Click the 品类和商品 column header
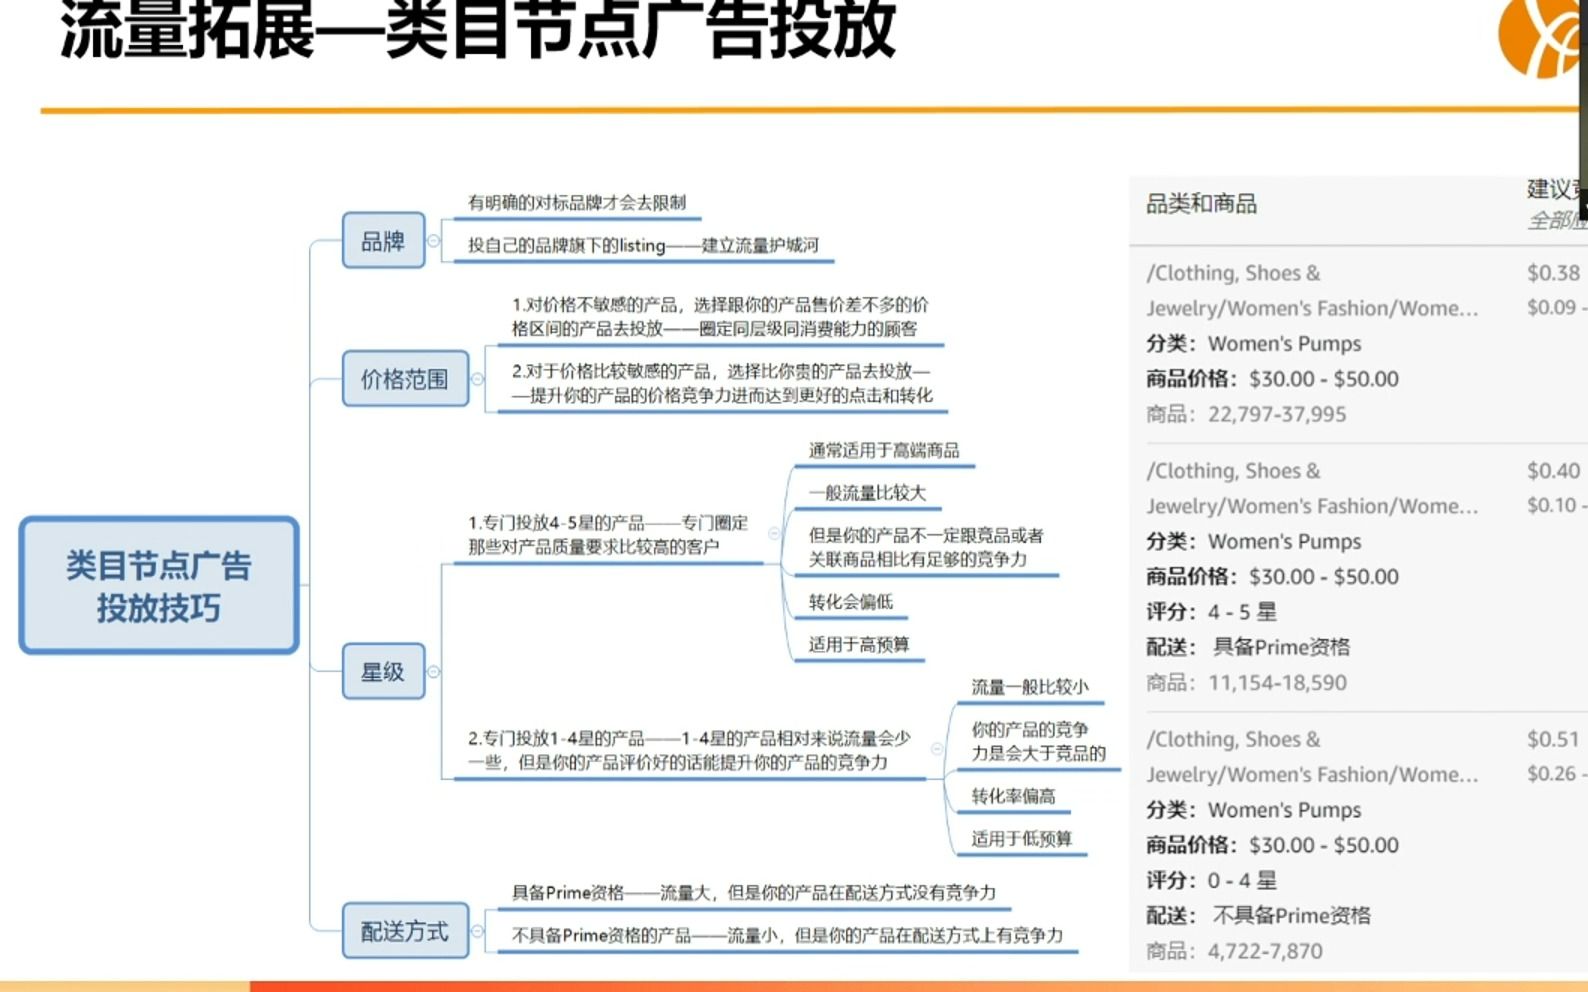 click(x=1201, y=204)
